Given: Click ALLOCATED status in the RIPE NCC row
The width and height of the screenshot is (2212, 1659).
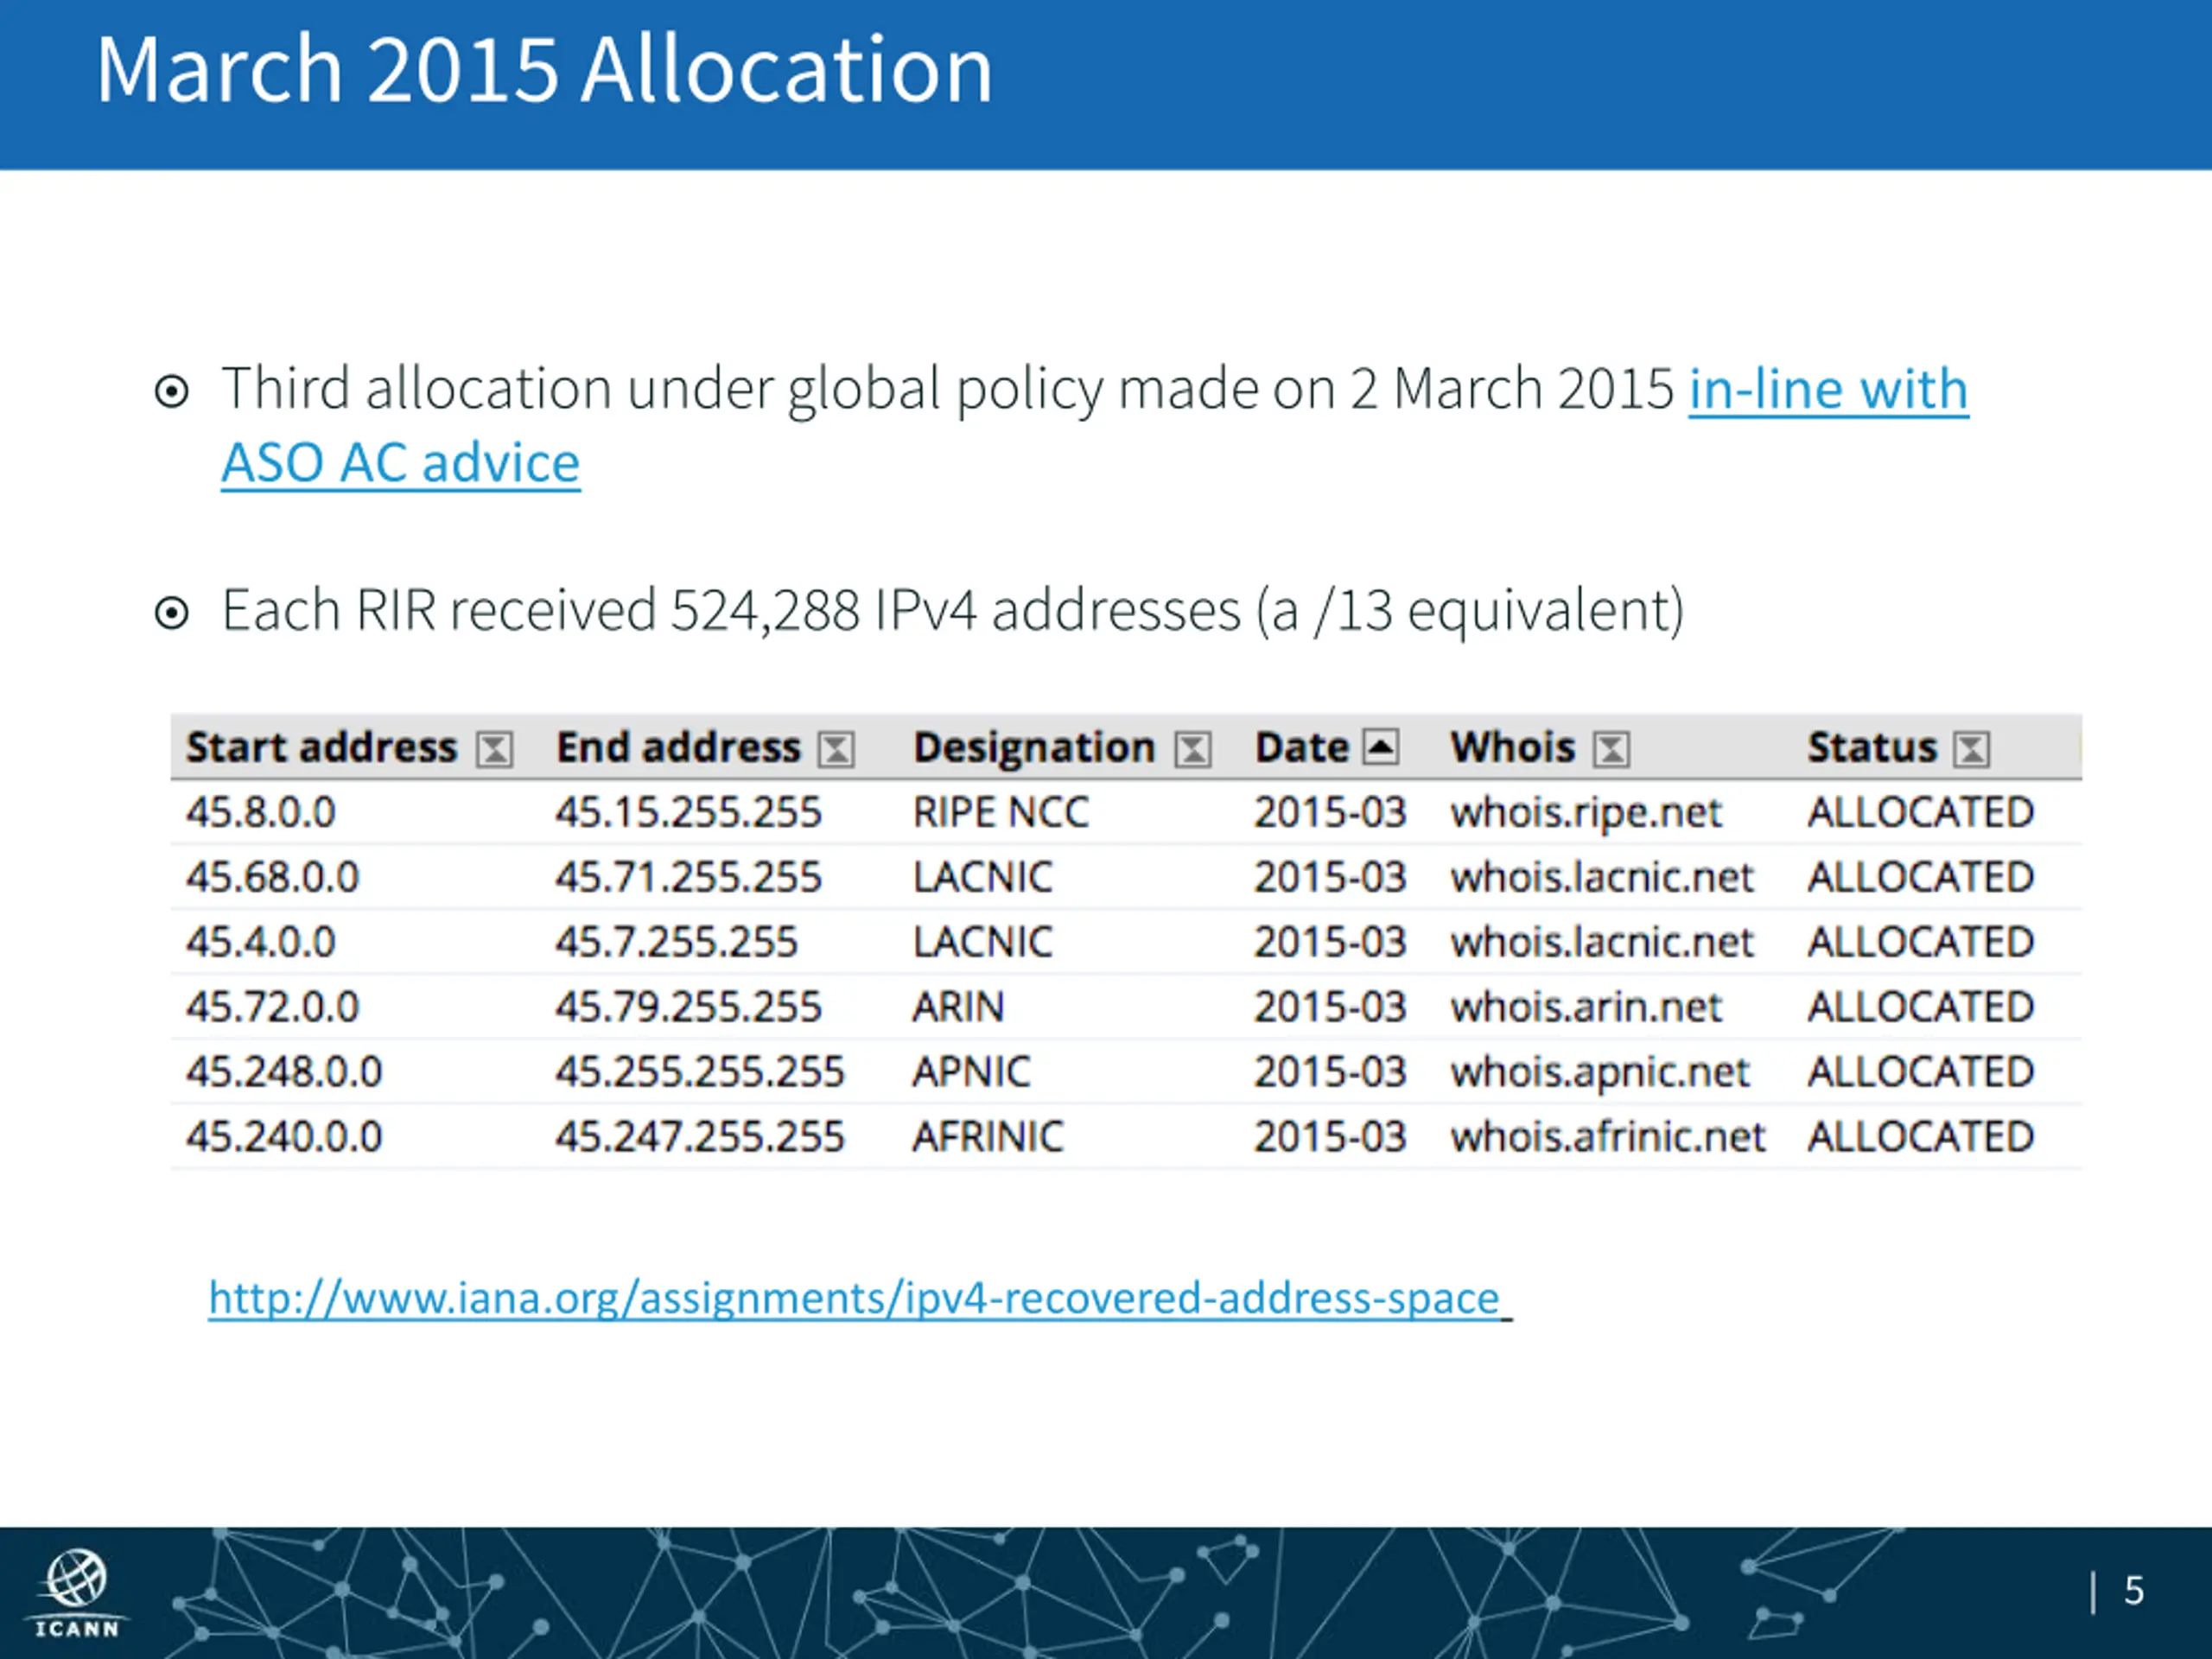Looking at the screenshot, I should pos(1921,812).
